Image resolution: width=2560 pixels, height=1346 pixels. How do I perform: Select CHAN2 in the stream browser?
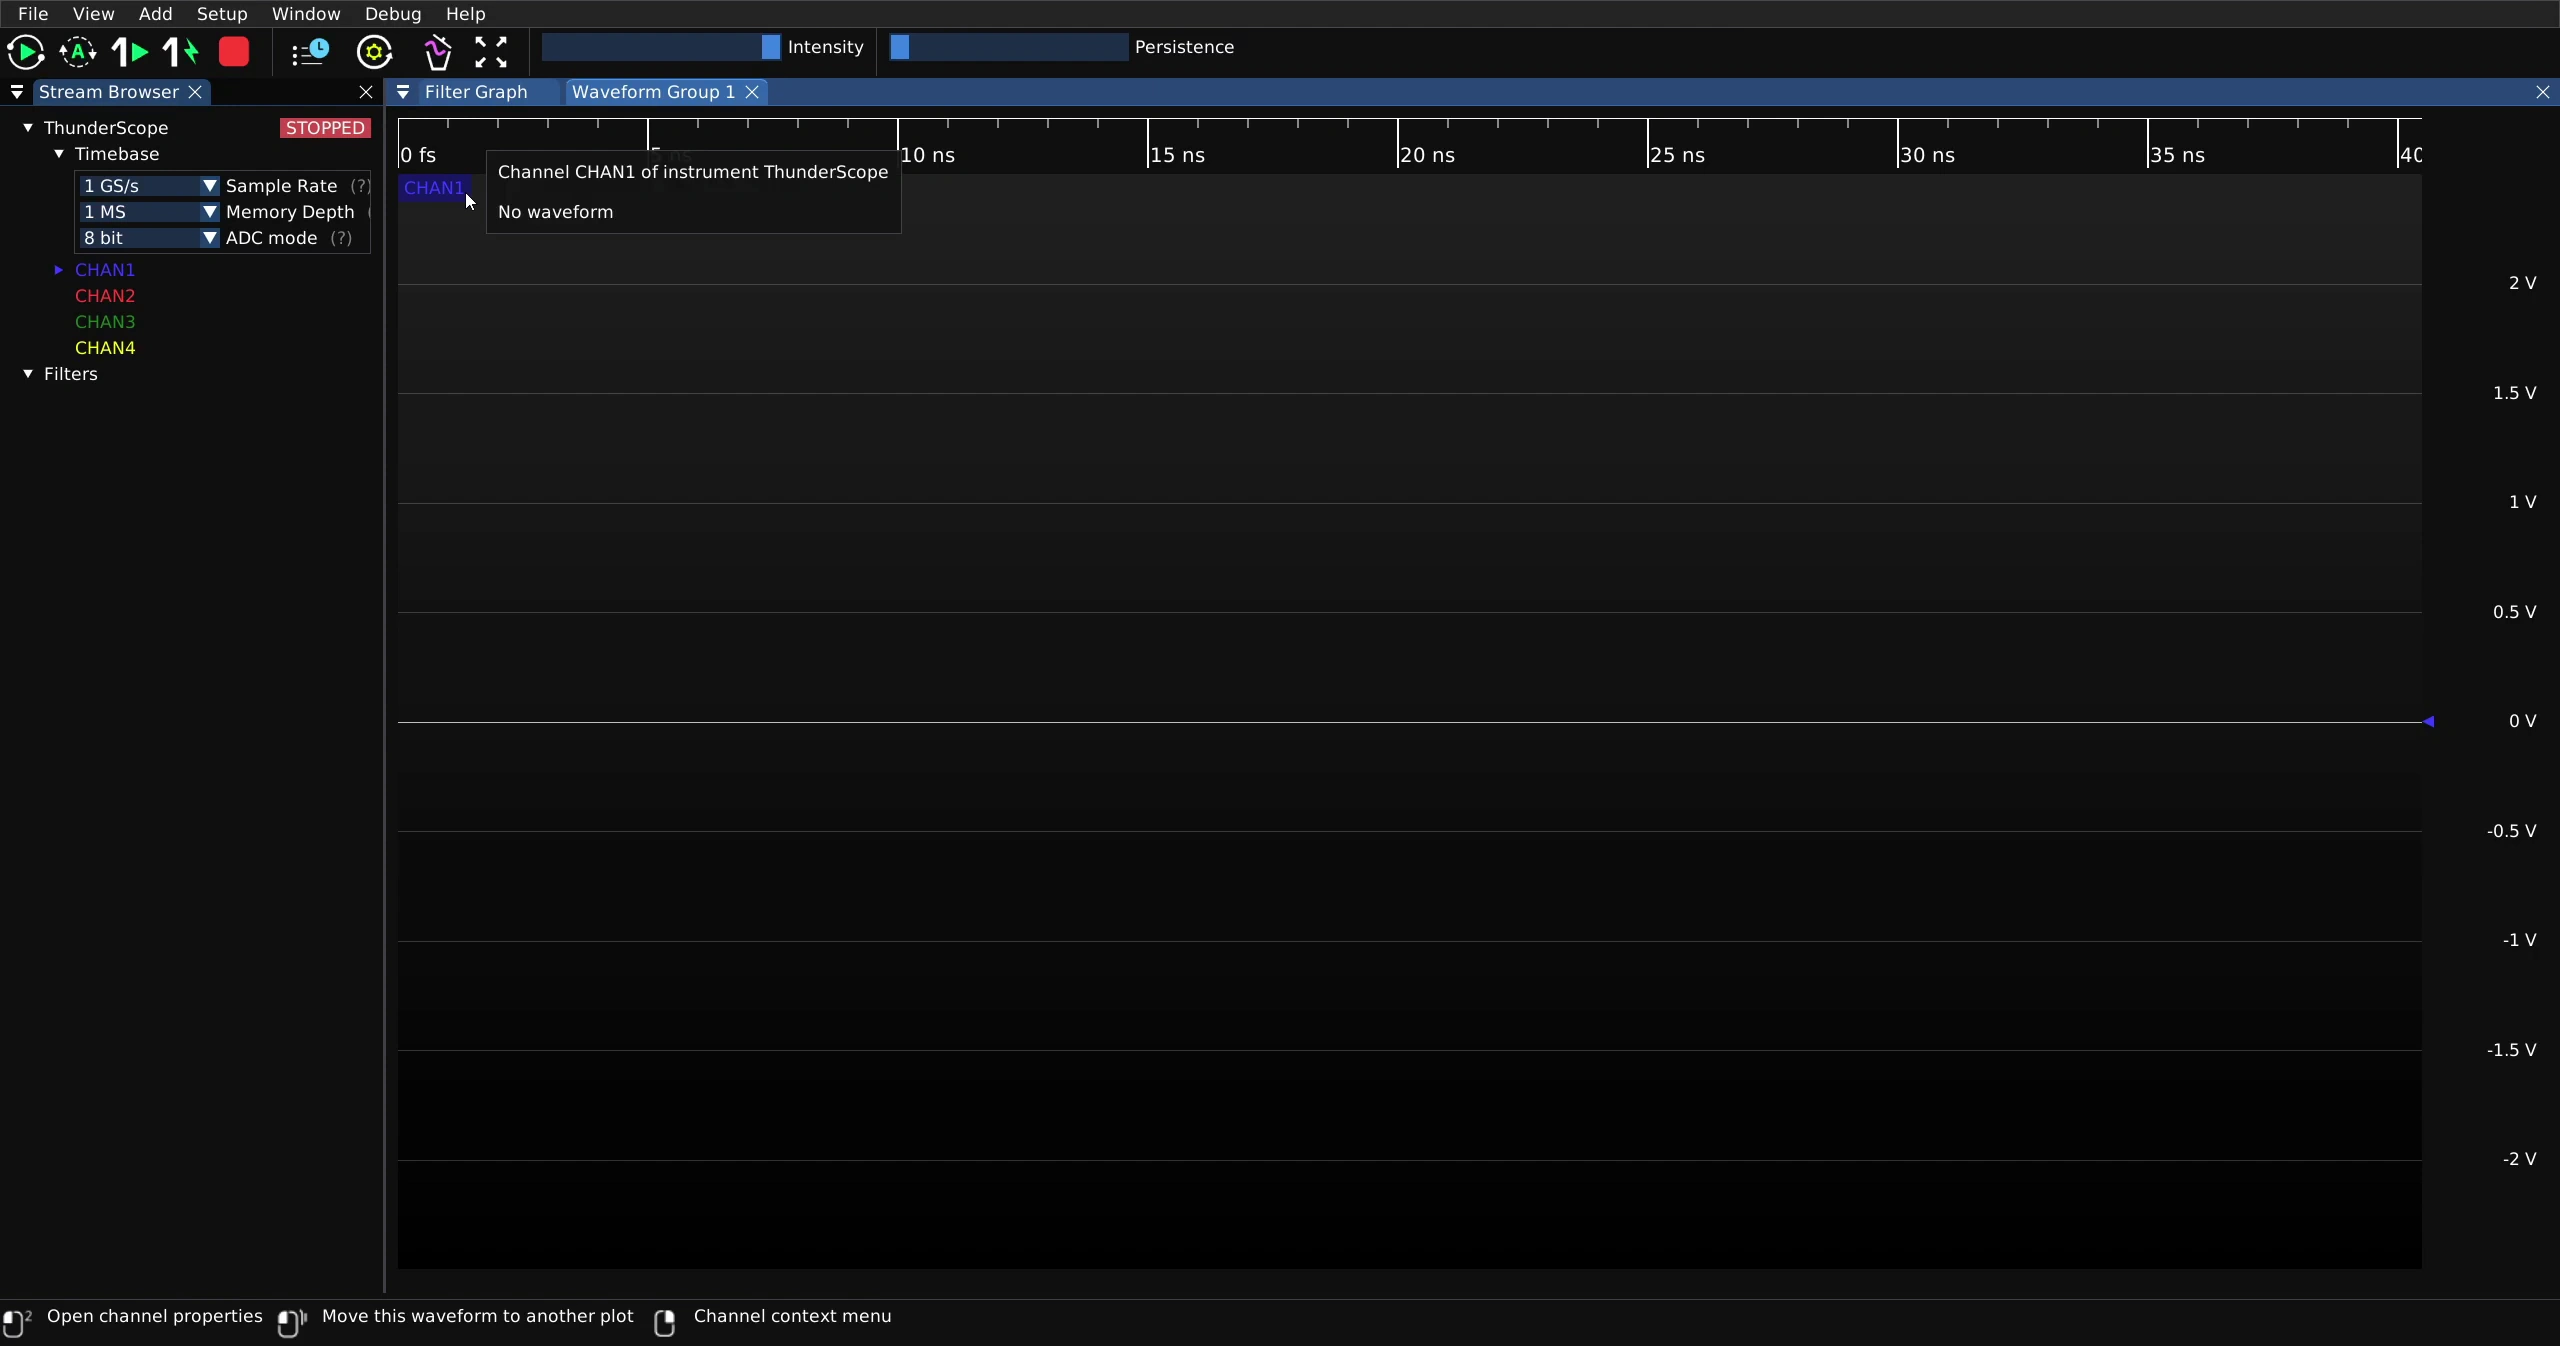[x=105, y=296]
